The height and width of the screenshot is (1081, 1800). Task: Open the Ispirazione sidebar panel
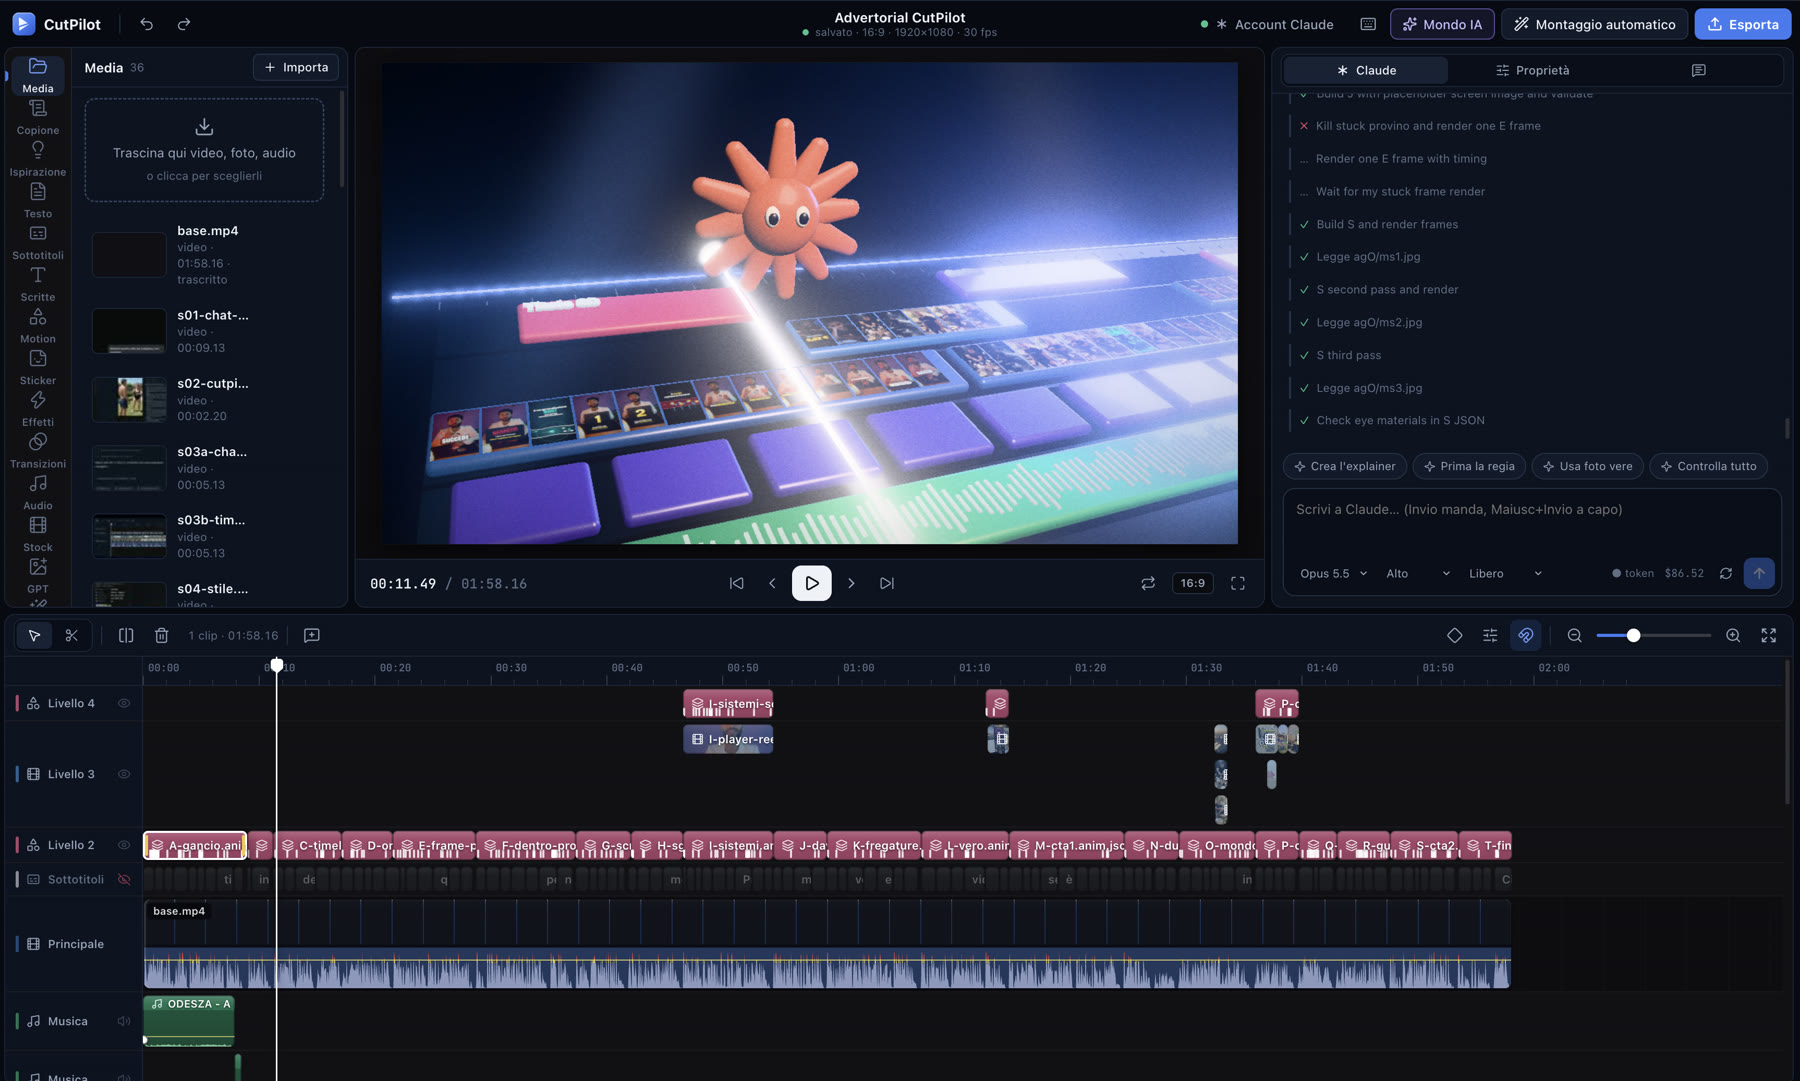point(37,159)
